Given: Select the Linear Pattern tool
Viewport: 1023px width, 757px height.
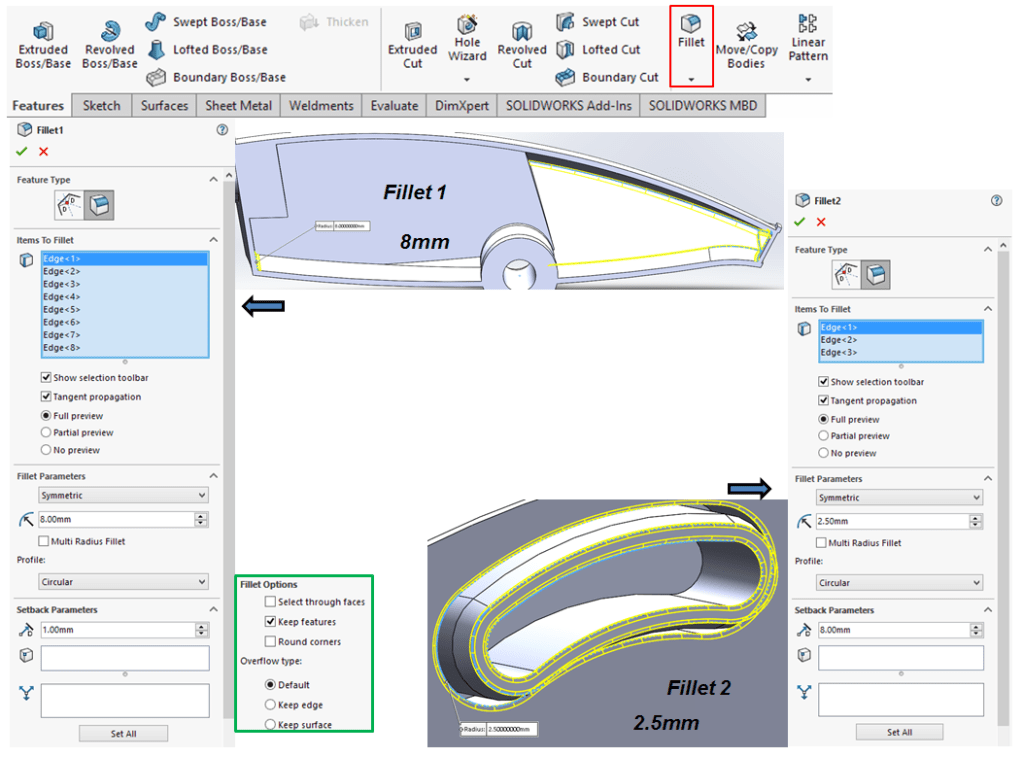Looking at the screenshot, I should [807, 25].
